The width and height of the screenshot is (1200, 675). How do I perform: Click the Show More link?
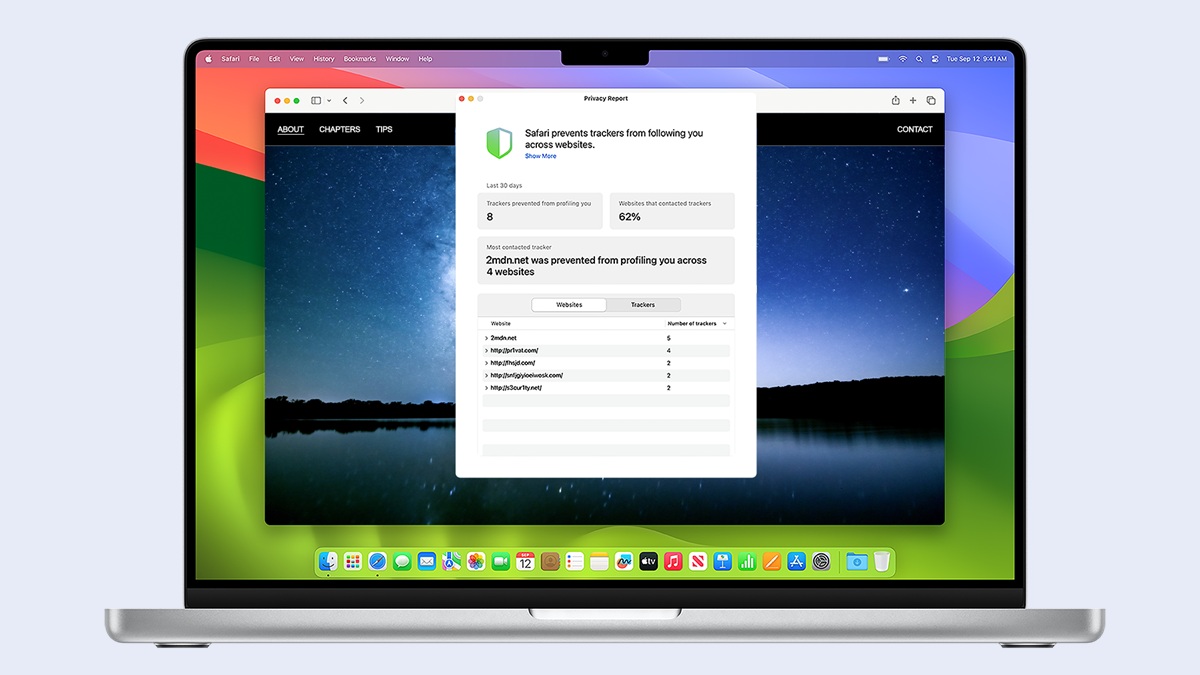tap(540, 156)
